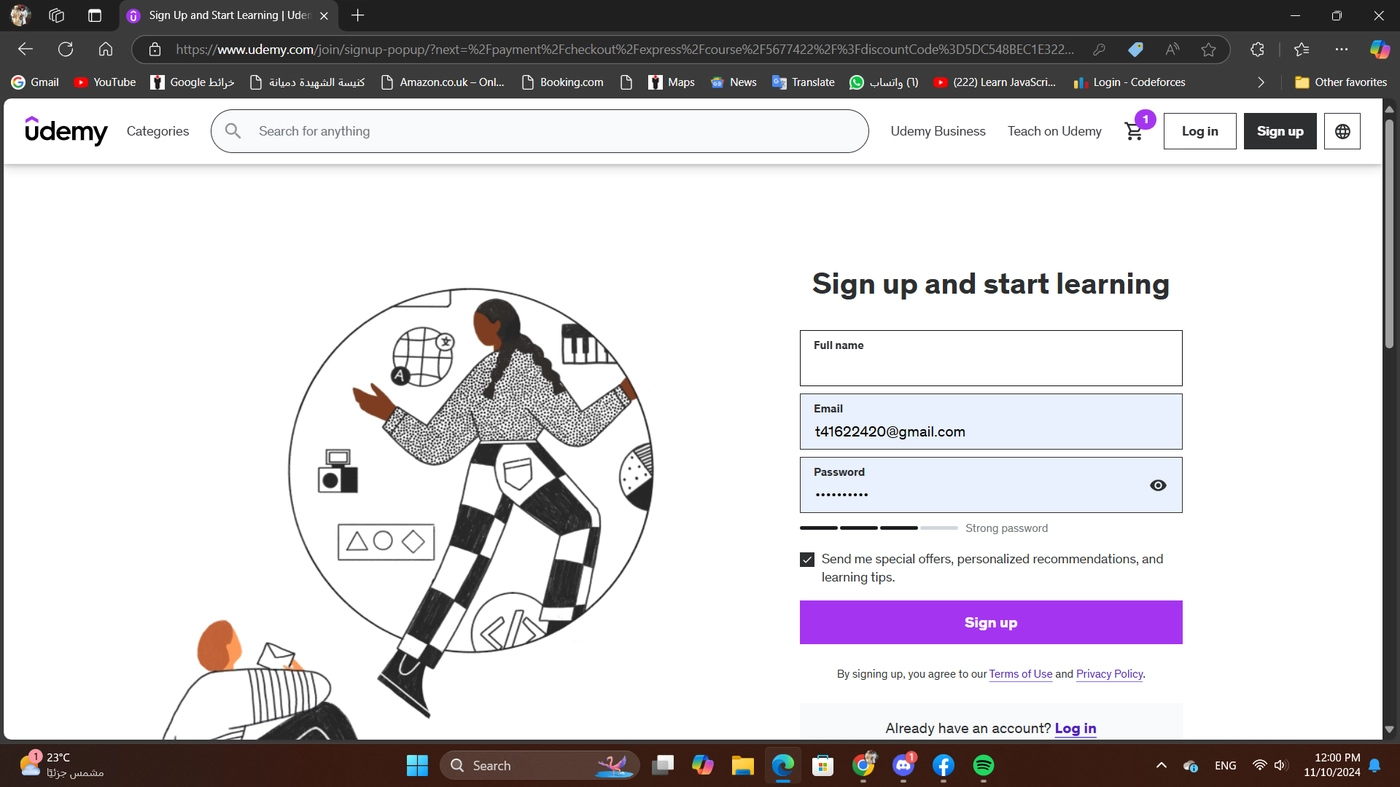Add page to favorites star icon
This screenshot has height=787, width=1400.
point(1208,49)
